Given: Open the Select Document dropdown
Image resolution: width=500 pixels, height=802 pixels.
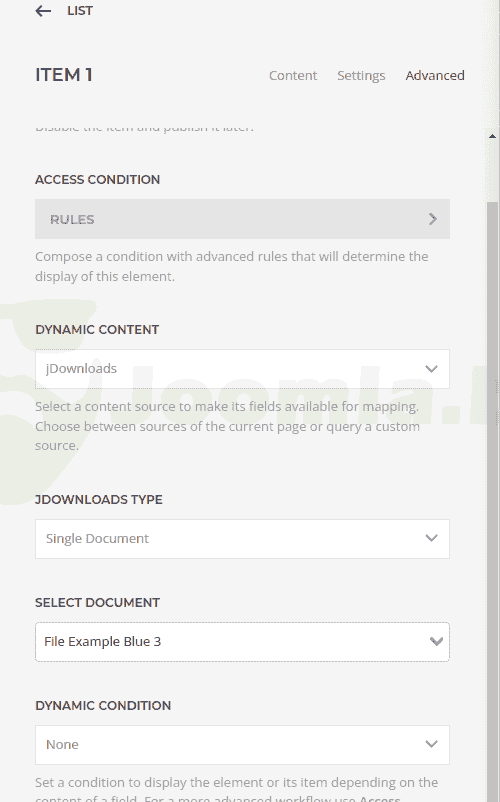Looking at the screenshot, I should [242, 642].
